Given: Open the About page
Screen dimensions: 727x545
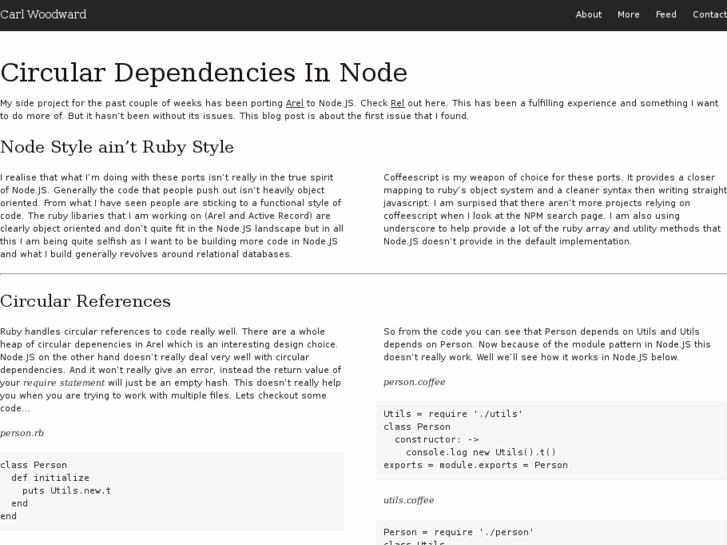Looking at the screenshot, I should [x=588, y=15].
